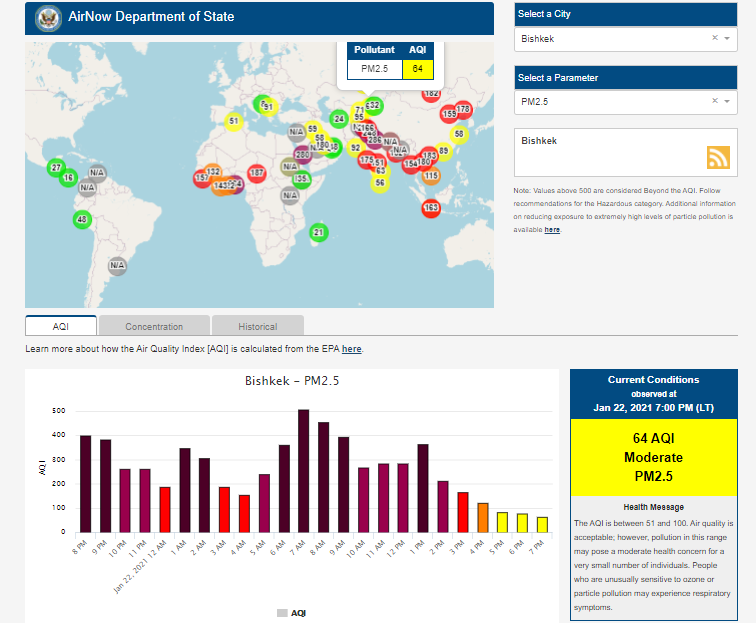Switch to the Concentration tab

[154, 326]
